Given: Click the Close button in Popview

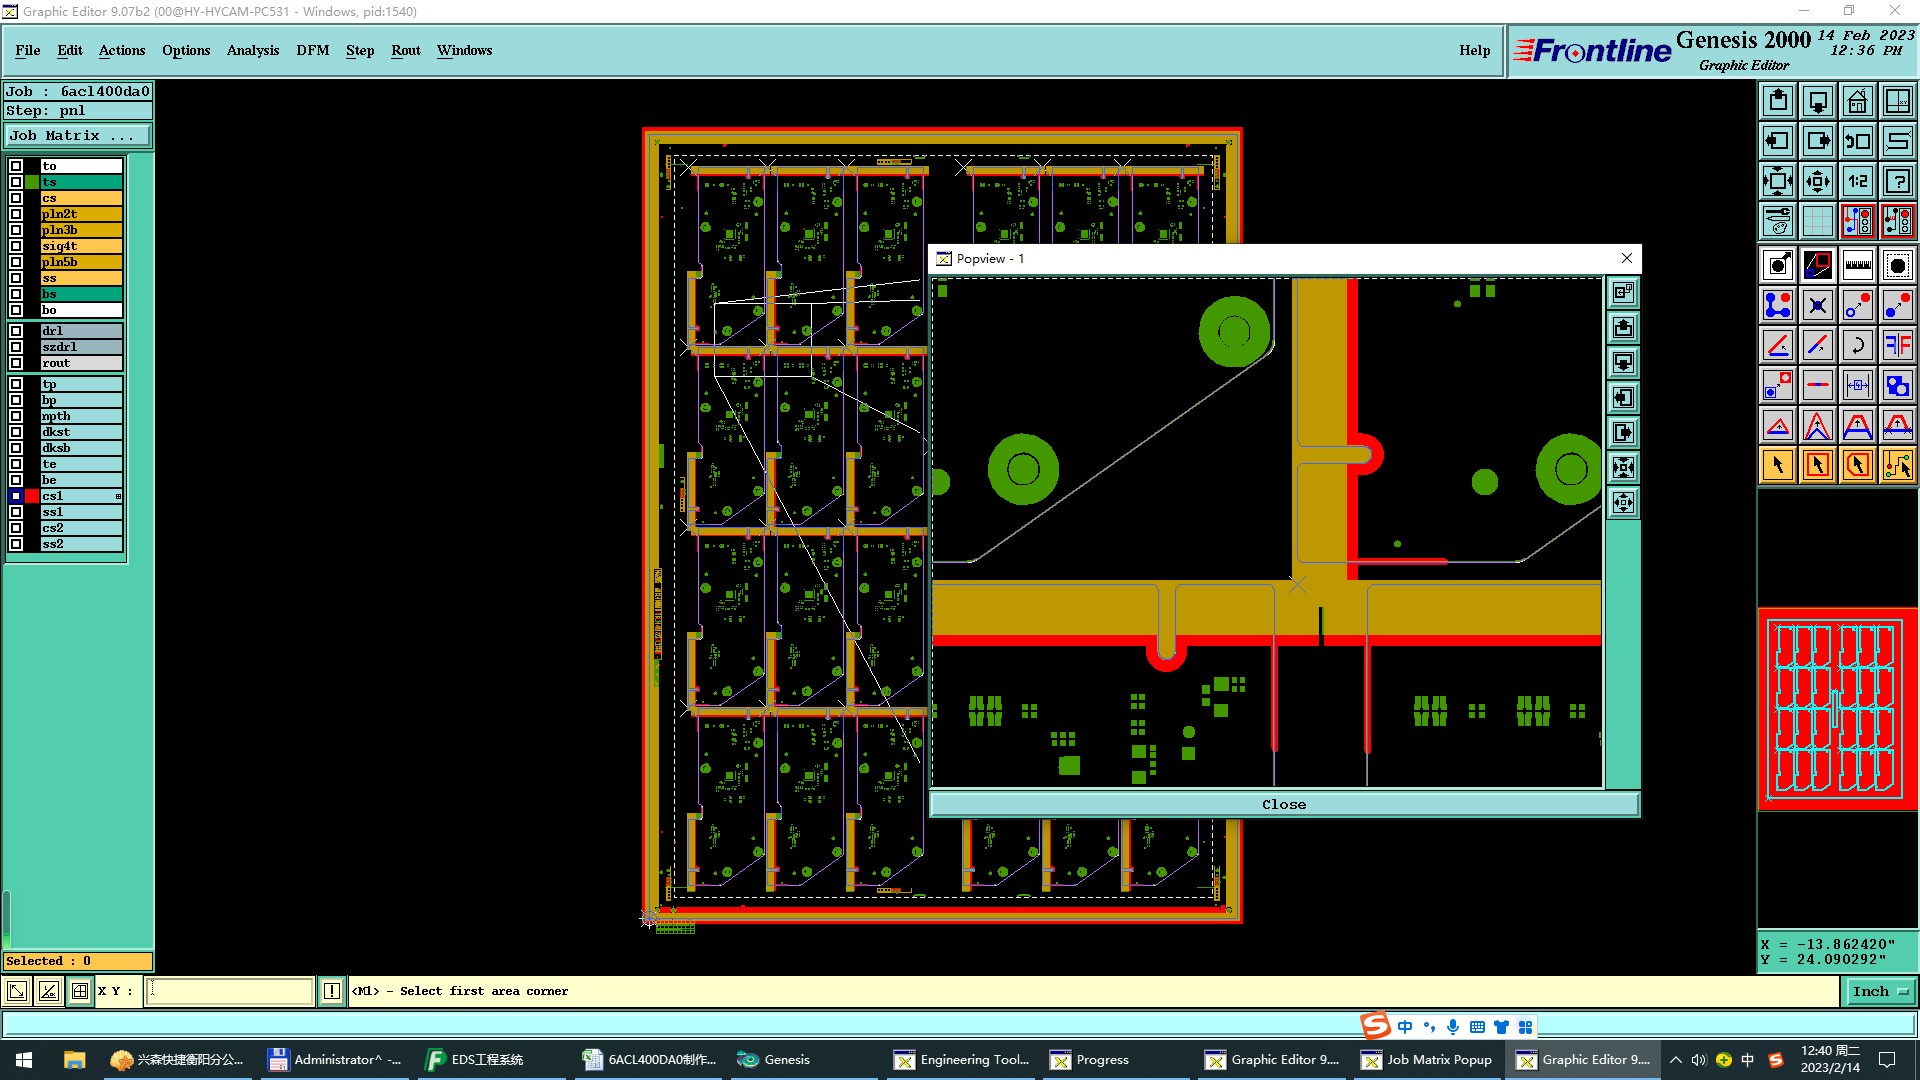Looking at the screenshot, I should (1283, 804).
